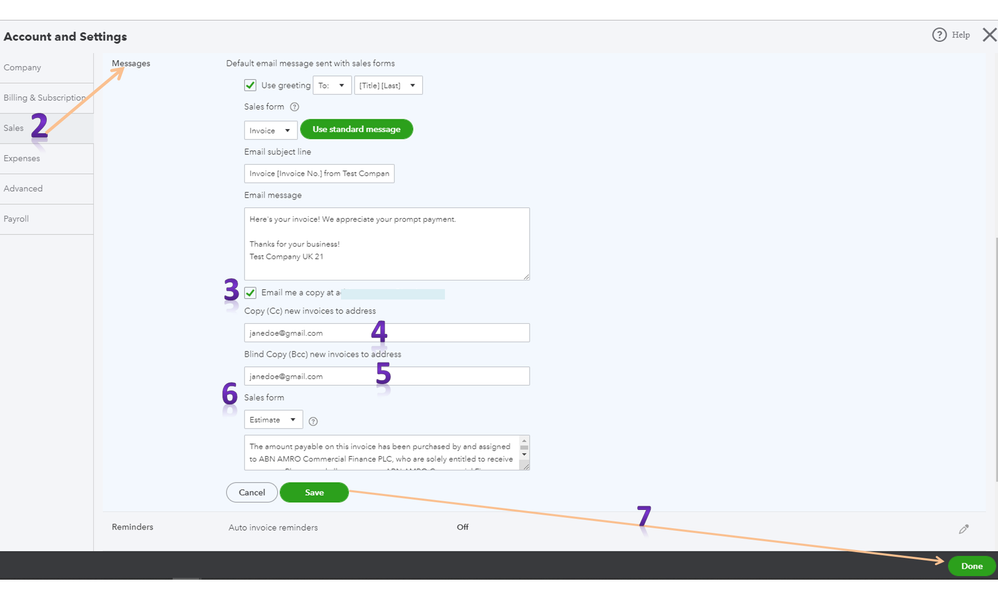Close Account and Settings with the X

click(x=989, y=35)
